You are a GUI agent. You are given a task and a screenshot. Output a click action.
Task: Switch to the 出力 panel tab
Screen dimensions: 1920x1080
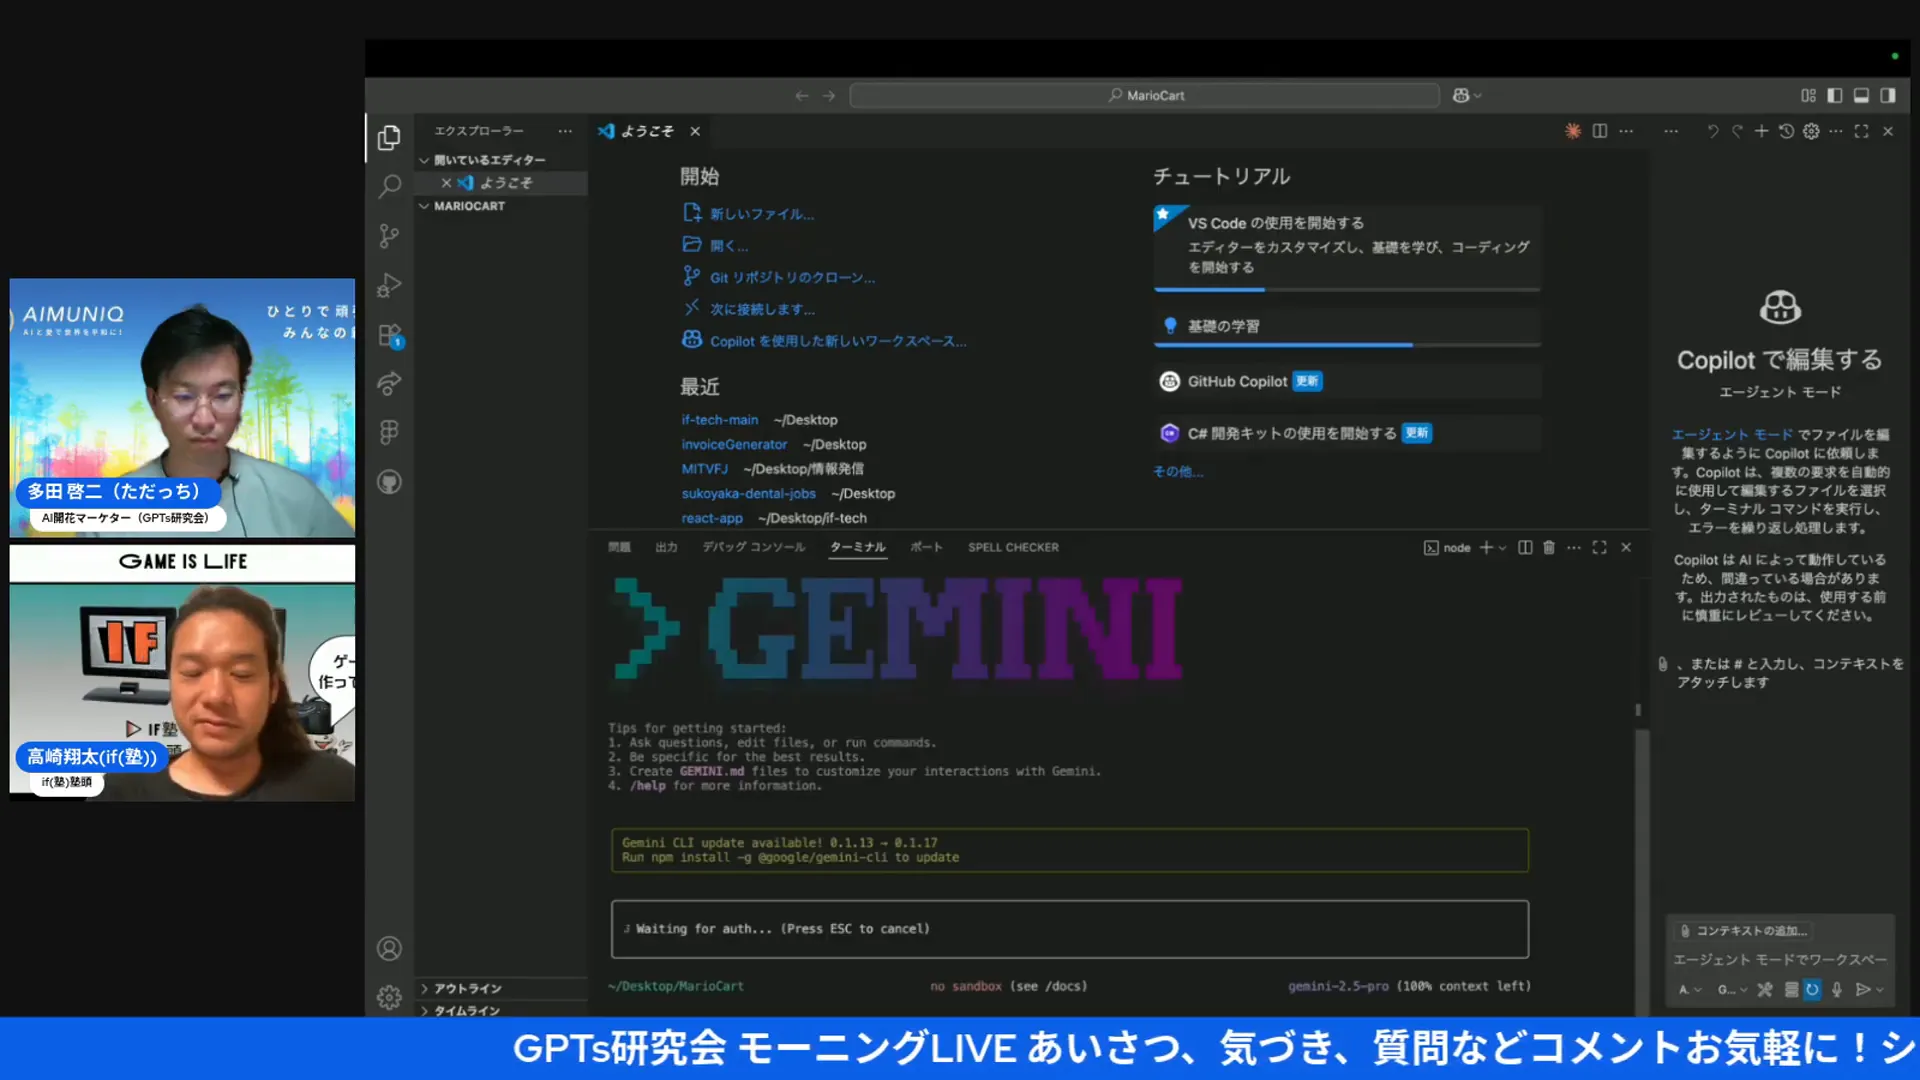click(x=666, y=547)
